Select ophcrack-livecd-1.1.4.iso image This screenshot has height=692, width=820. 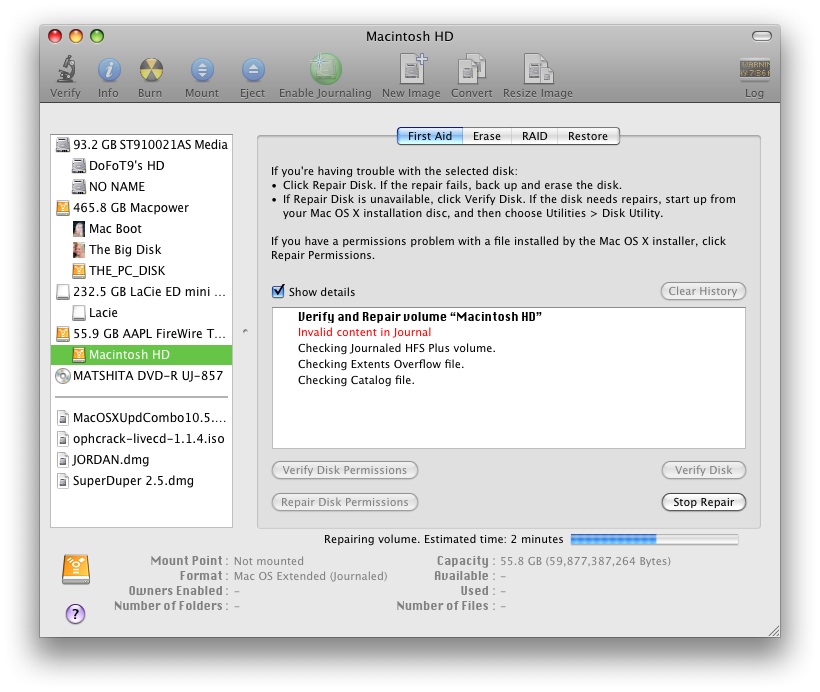[x=142, y=438]
